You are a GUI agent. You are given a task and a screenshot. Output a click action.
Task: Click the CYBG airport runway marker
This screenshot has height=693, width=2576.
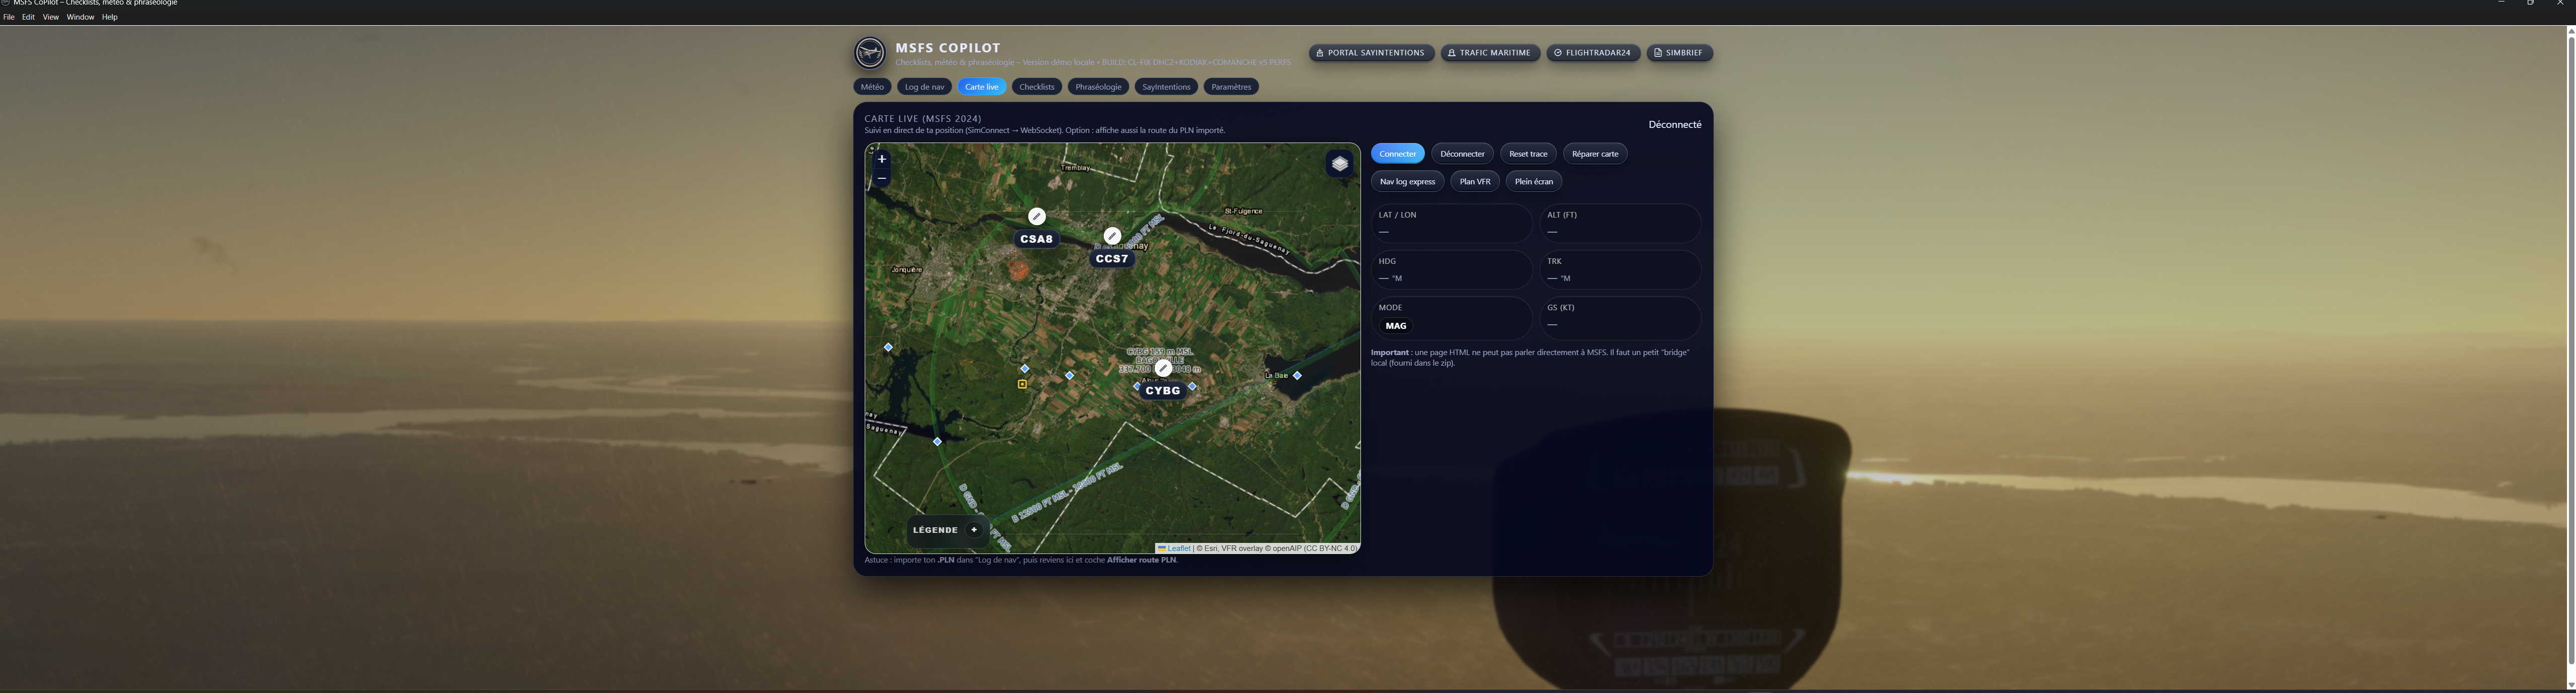click(1163, 368)
